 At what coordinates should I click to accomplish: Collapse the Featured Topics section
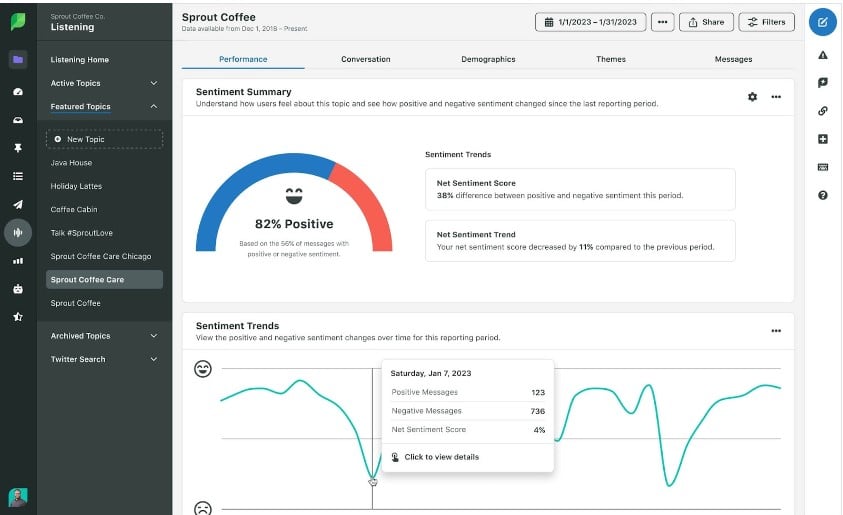[104, 106]
